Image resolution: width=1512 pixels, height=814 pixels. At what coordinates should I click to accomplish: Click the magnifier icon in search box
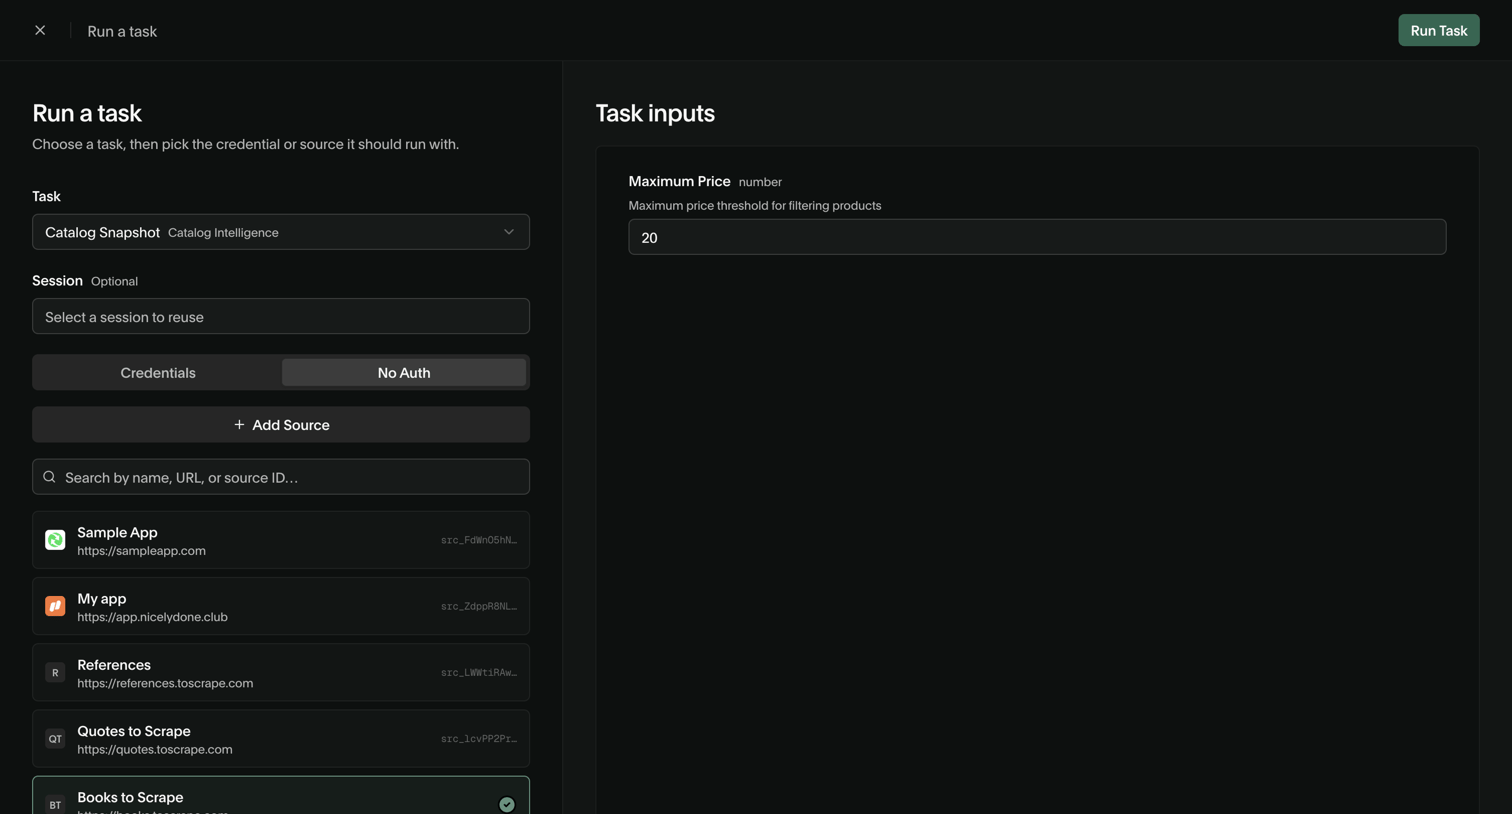tap(49, 477)
